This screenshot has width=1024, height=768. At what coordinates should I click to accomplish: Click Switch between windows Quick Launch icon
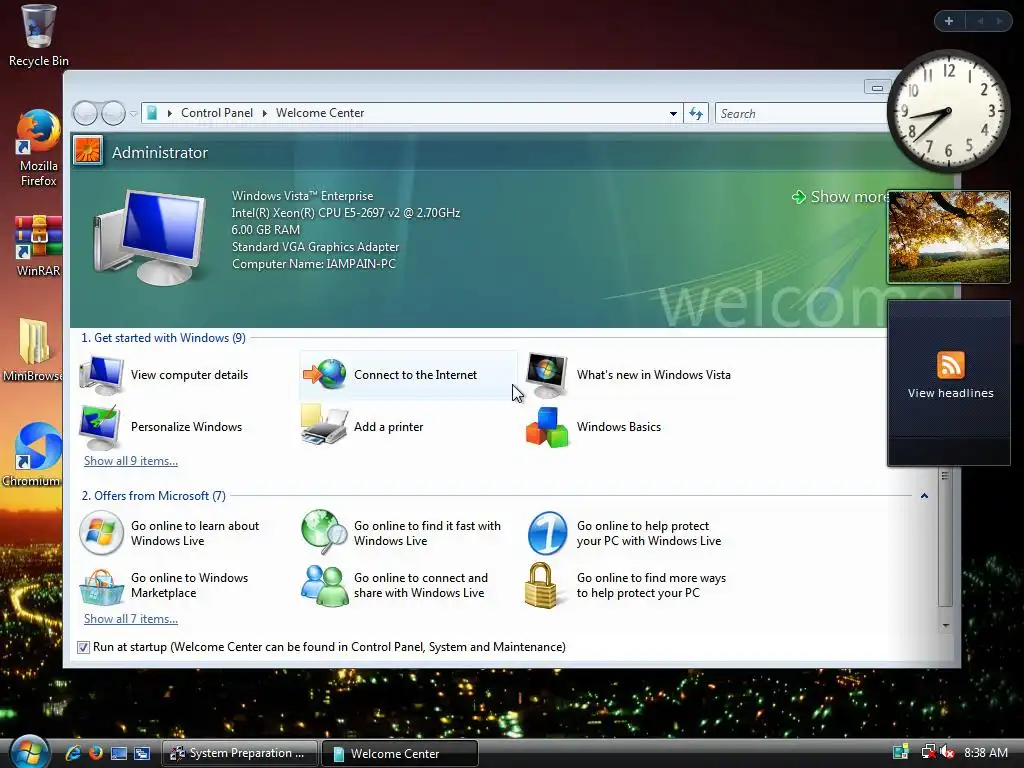click(142, 753)
